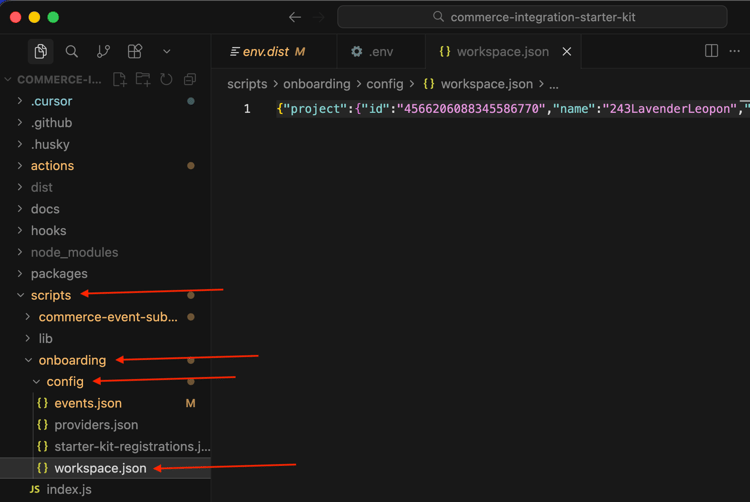Go back using the navigation arrow
Screen dimensions: 750x502
point(295,17)
